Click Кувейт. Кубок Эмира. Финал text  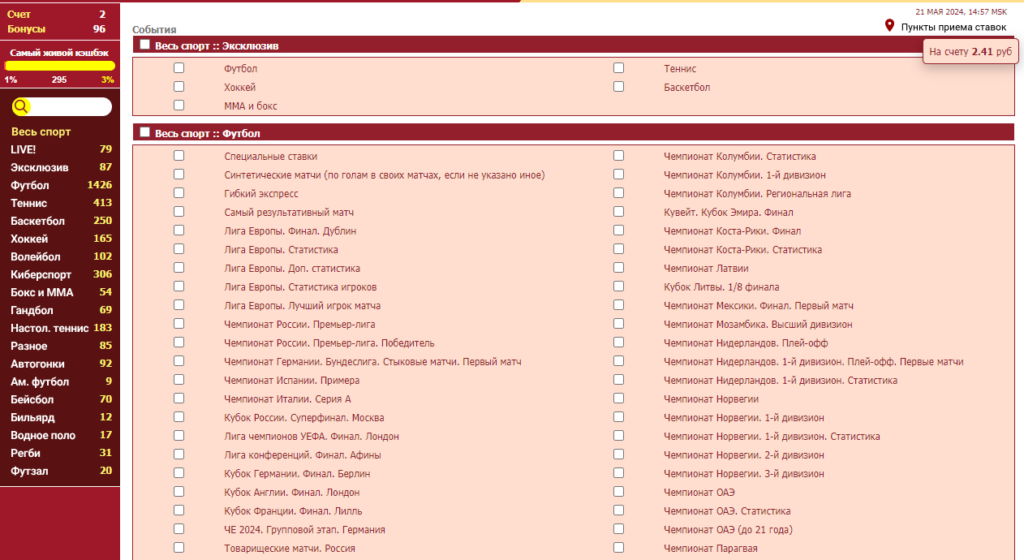(729, 212)
